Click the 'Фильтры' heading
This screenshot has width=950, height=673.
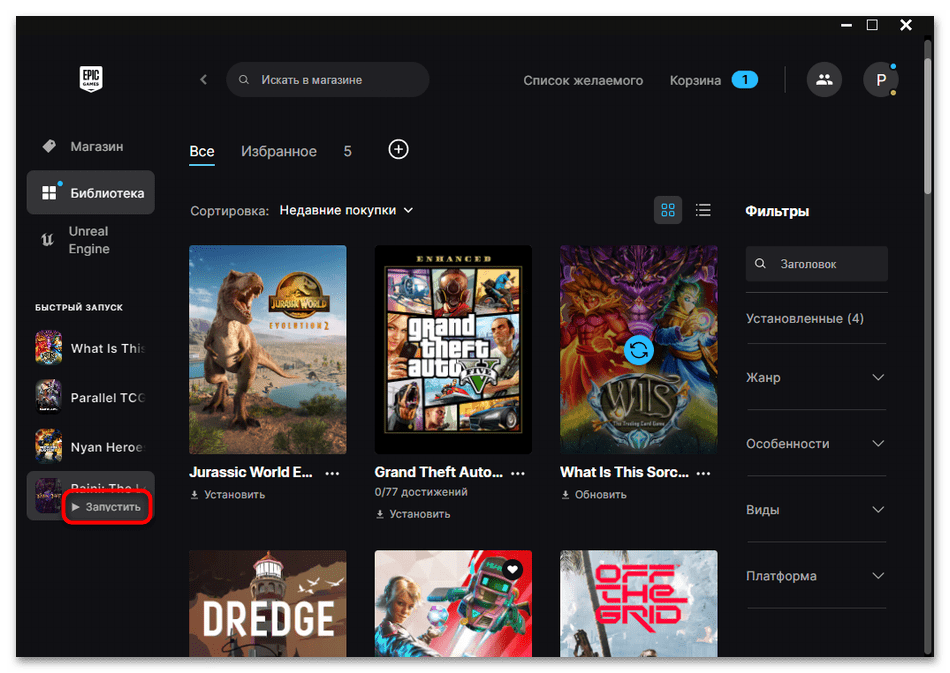pyautogui.click(x=777, y=211)
